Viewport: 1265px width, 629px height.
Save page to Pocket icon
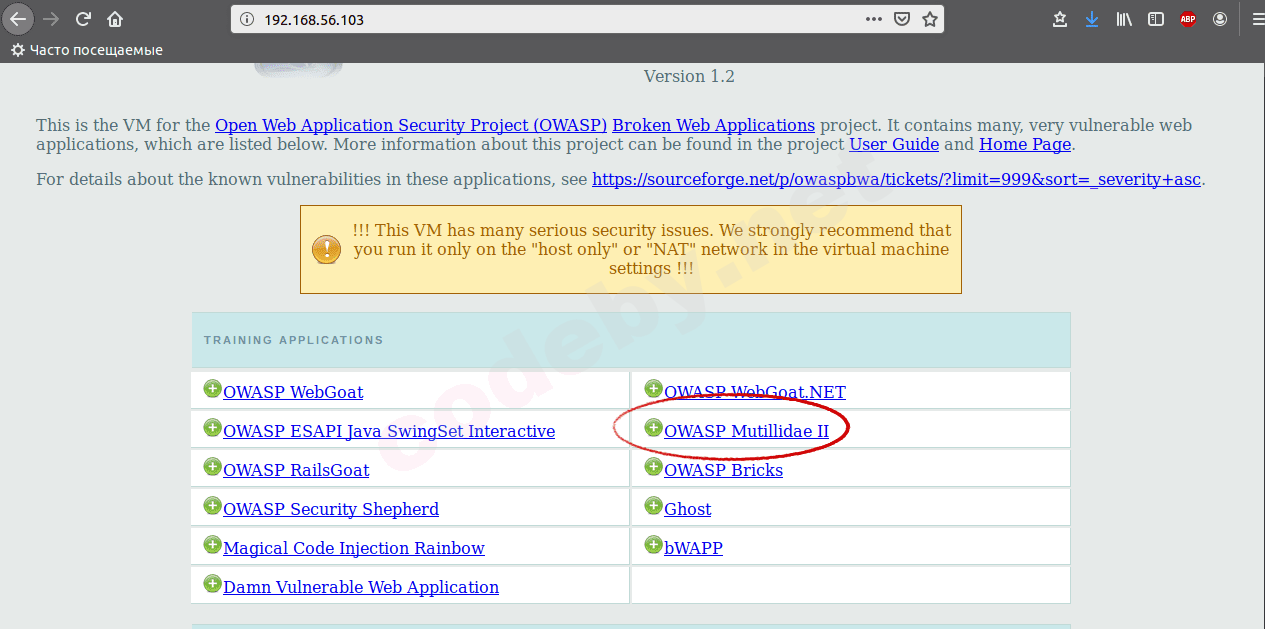point(901,19)
